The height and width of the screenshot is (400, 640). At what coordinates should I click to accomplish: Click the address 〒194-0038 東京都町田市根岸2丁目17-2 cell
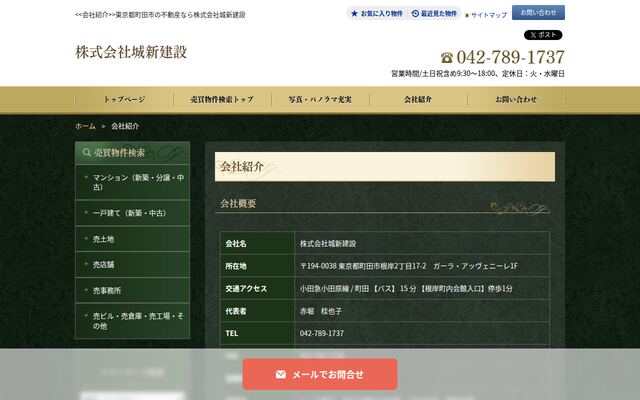(x=422, y=266)
